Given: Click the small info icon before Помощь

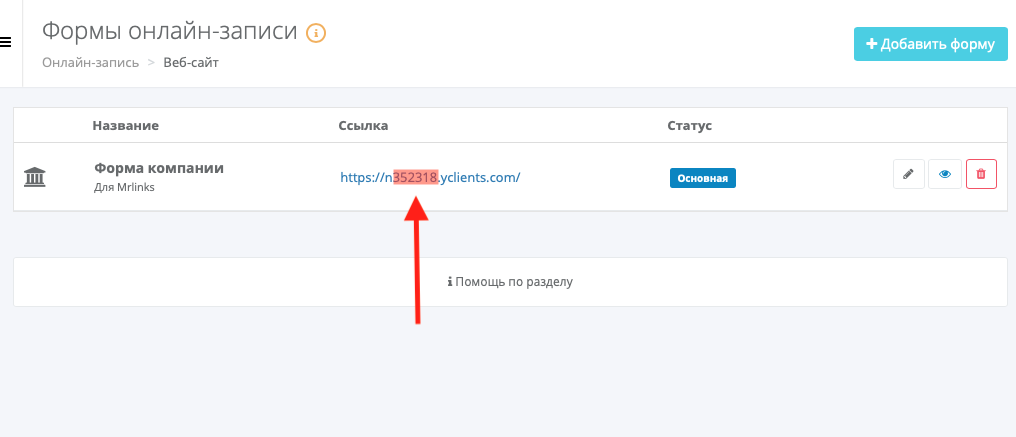Looking at the screenshot, I should pos(450,282).
